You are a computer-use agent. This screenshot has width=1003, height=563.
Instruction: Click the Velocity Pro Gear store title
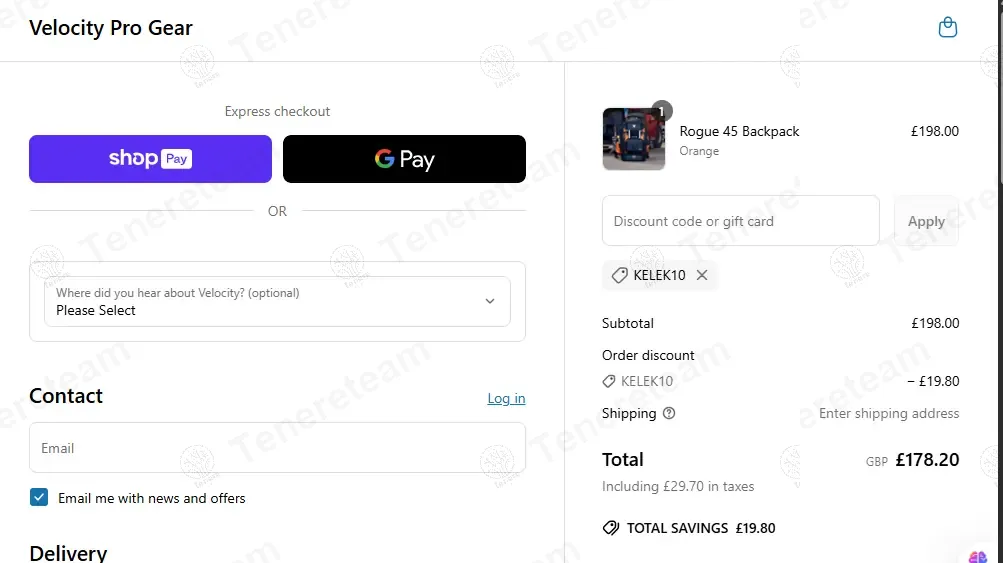pos(111,28)
